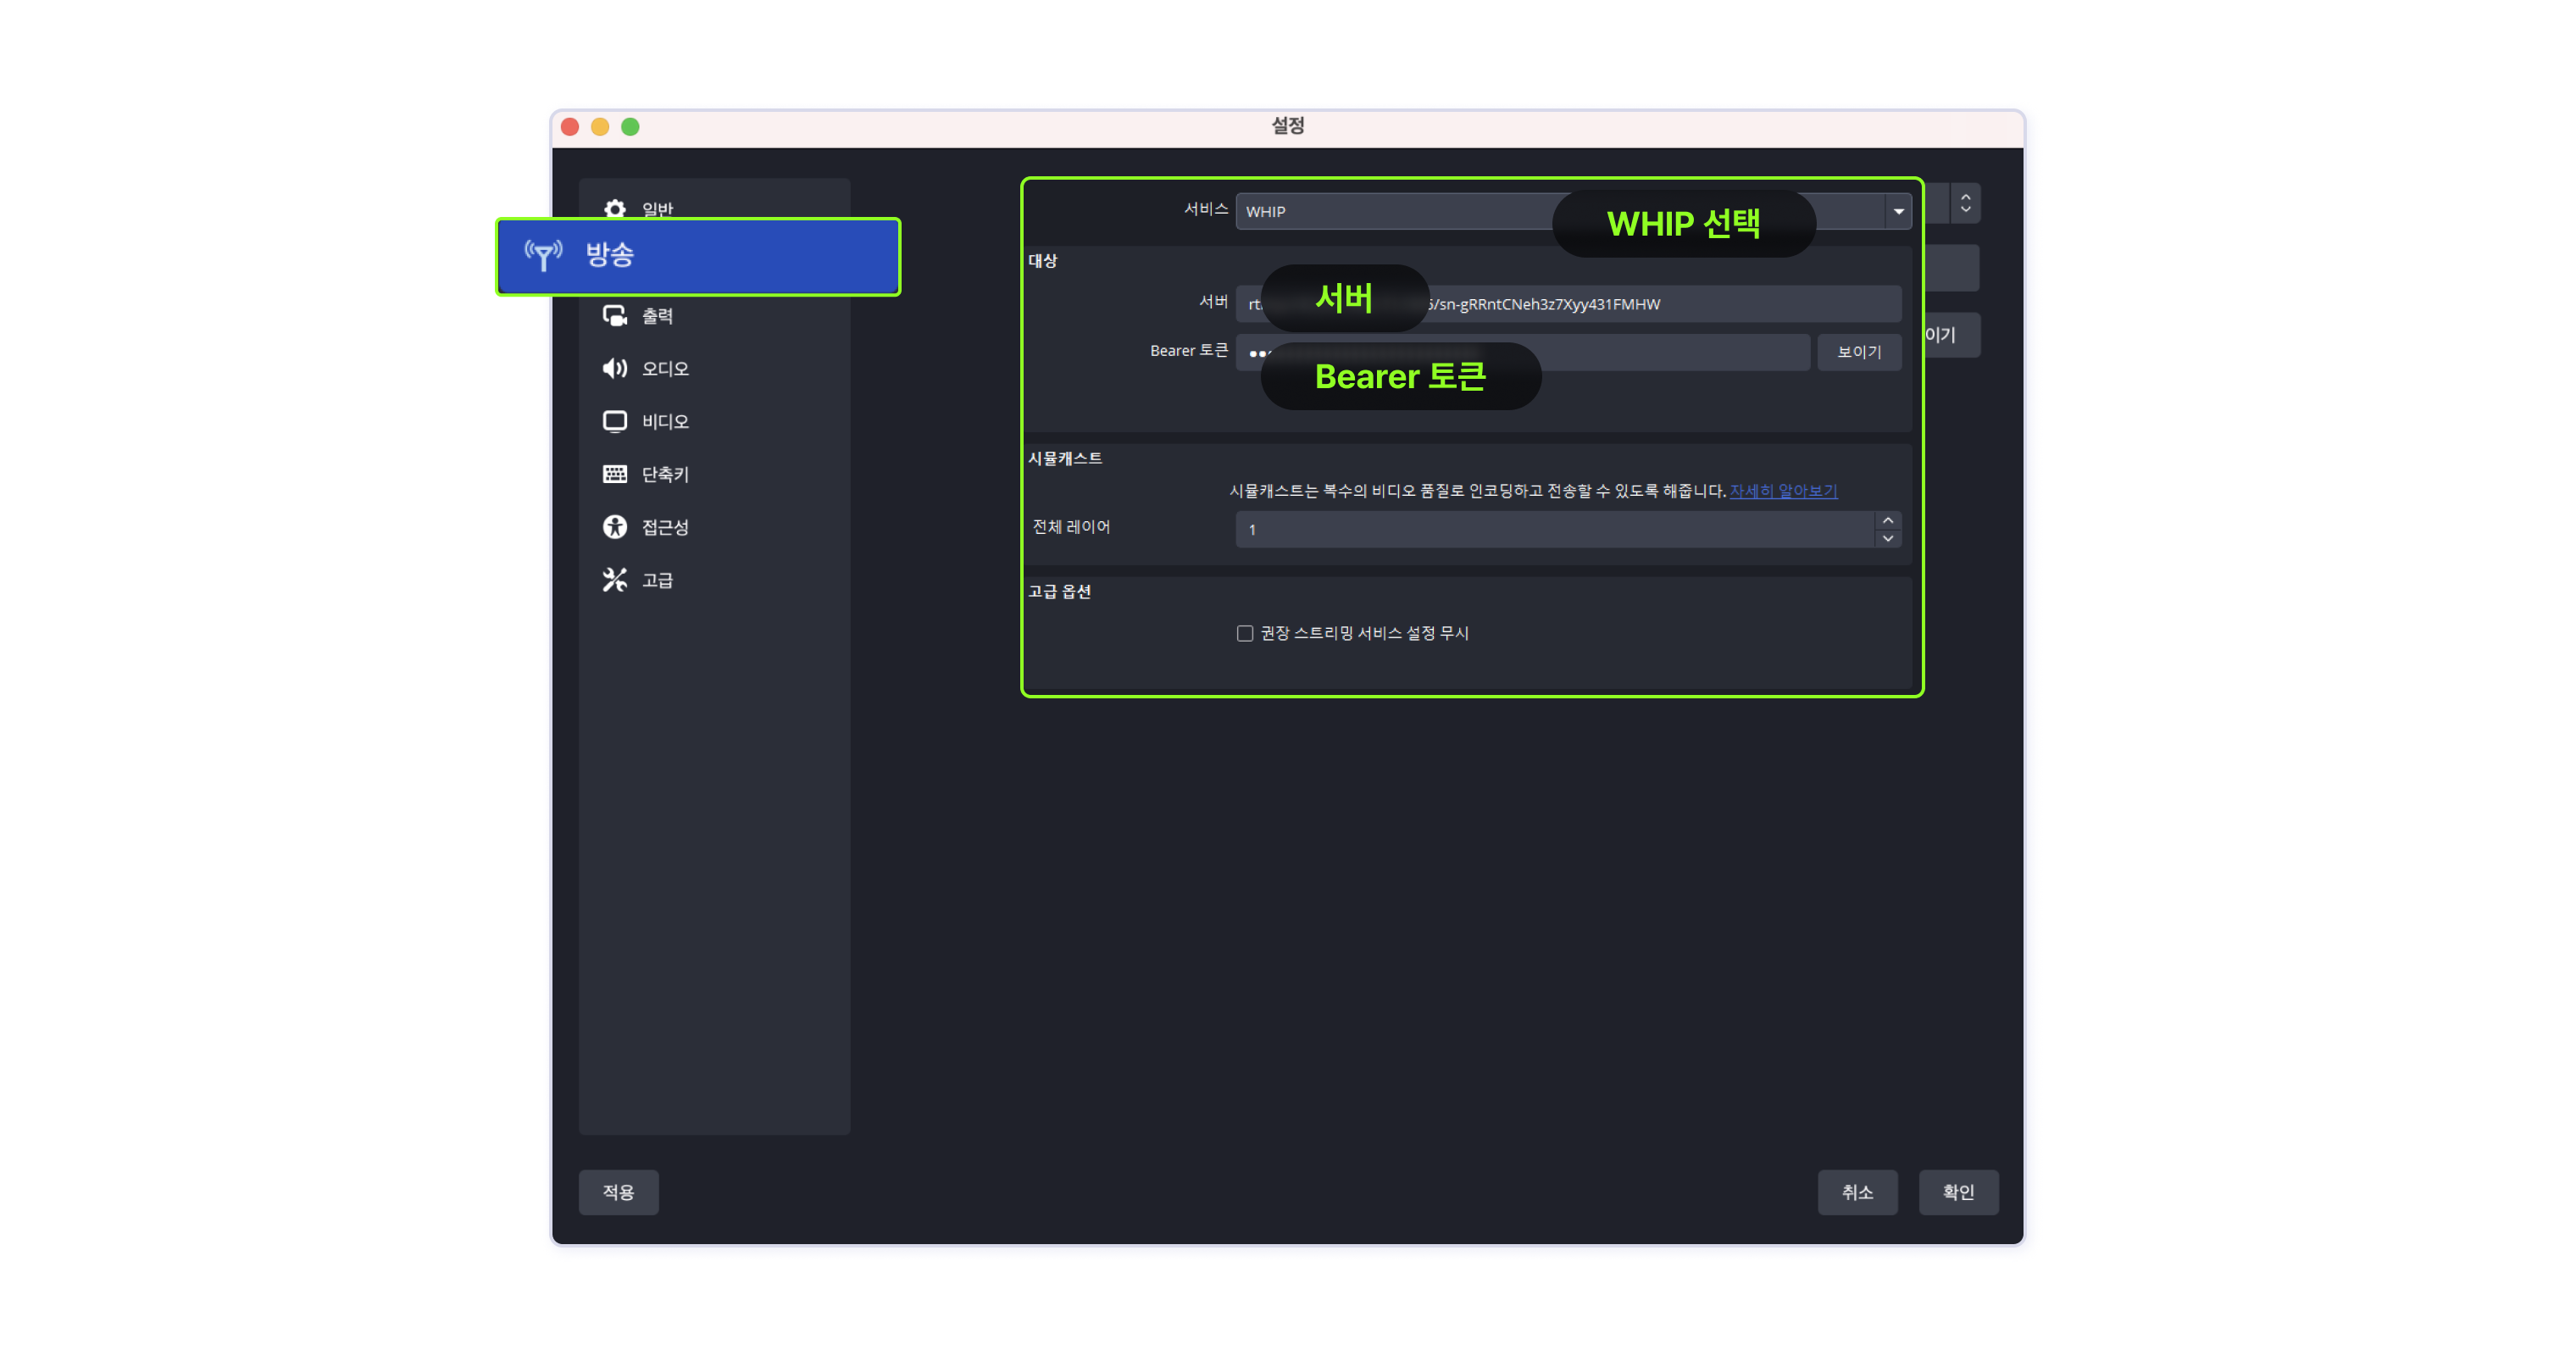Enable 권장 스트리밍 서비스 설정 무시 checkbox

pyautogui.click(x=1245, y=633)
